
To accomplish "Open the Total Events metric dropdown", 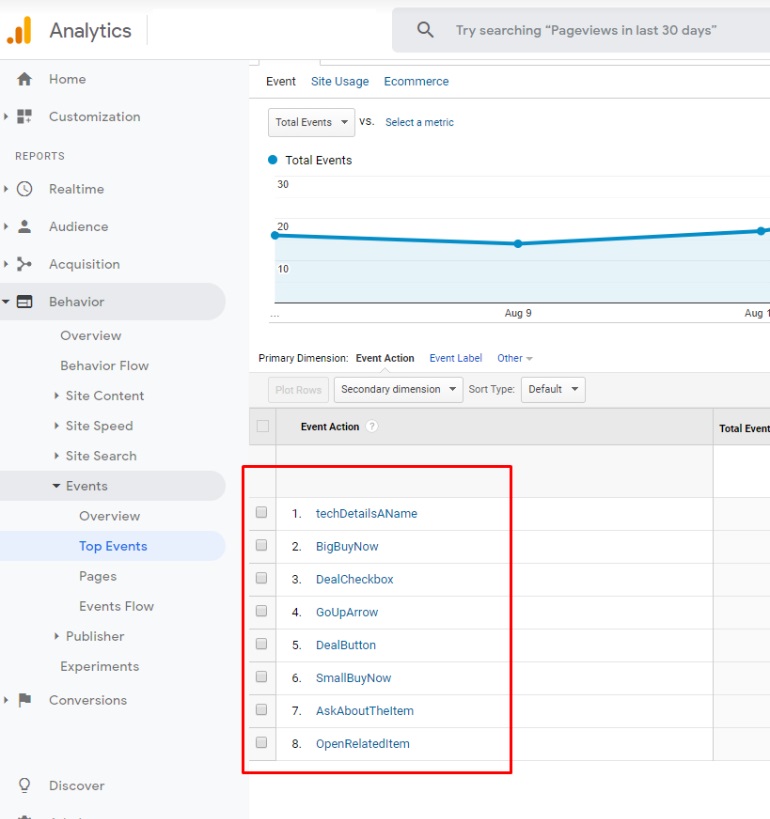I will tap(312, 122).
